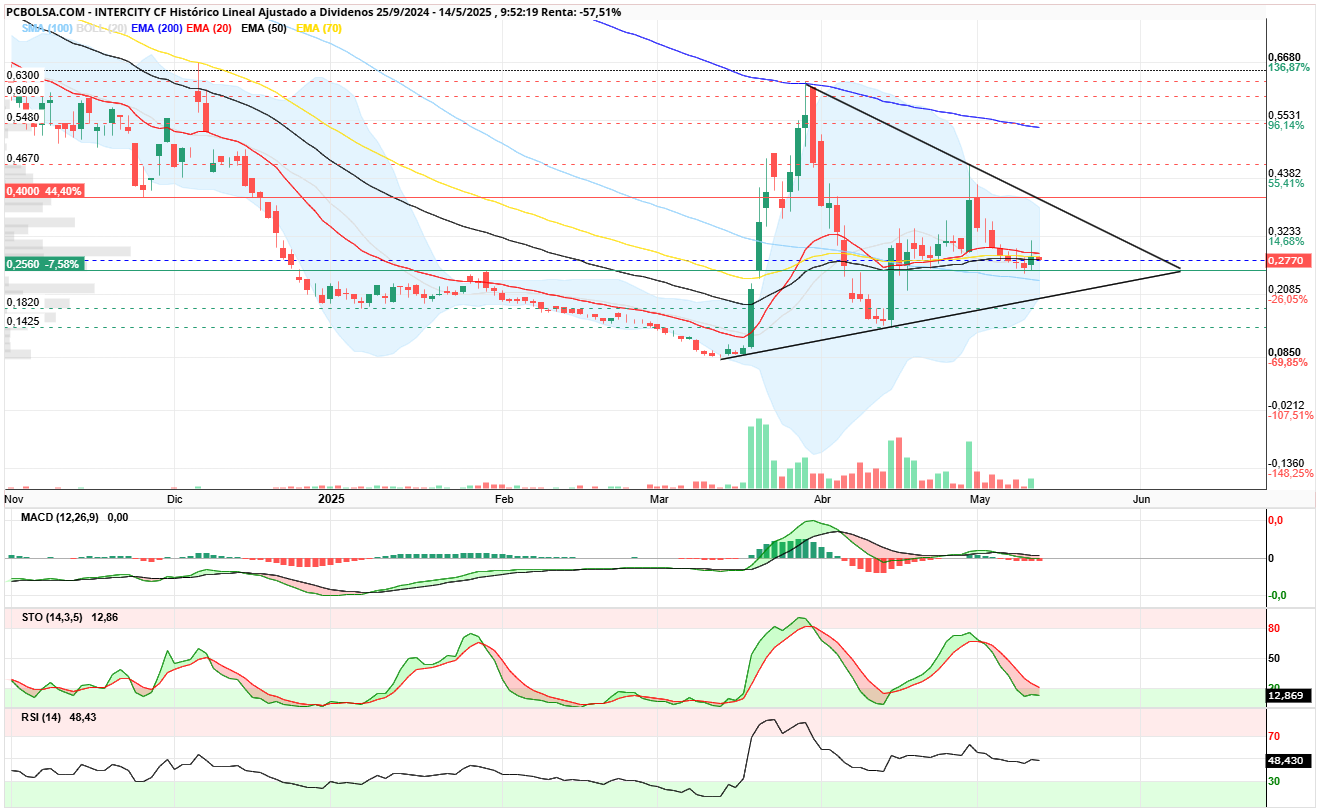1320x812 pixels.
Task: Select the 0,1820 price level label
Action: [x=23, y=302]
